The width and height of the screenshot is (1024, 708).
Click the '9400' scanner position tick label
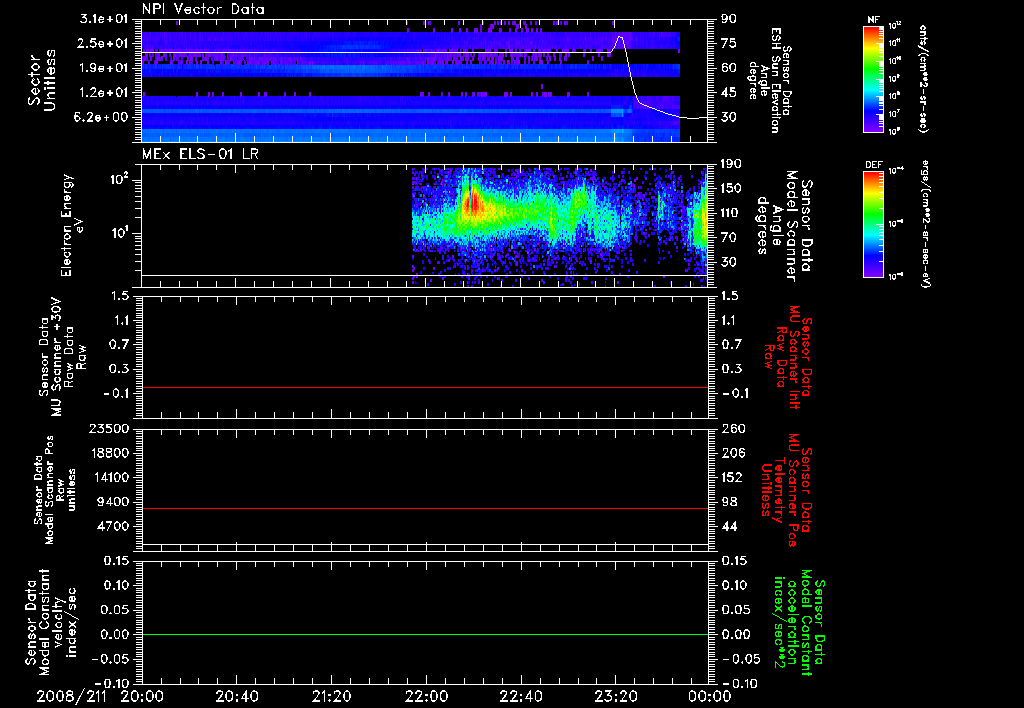112,502
